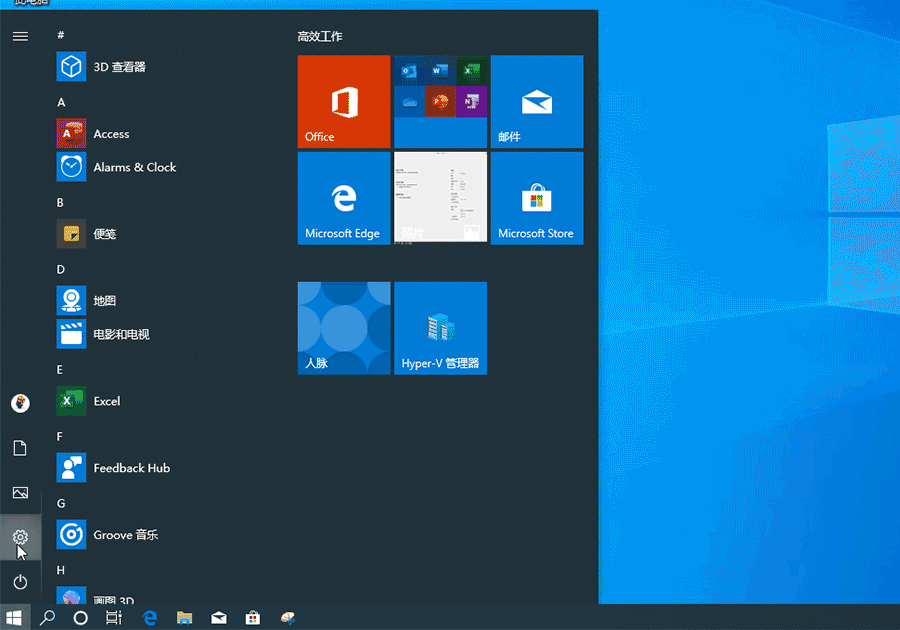Screen dimensions: 900x630
Task: Open Documents from the Start sidebar
Action: [20, 448]
